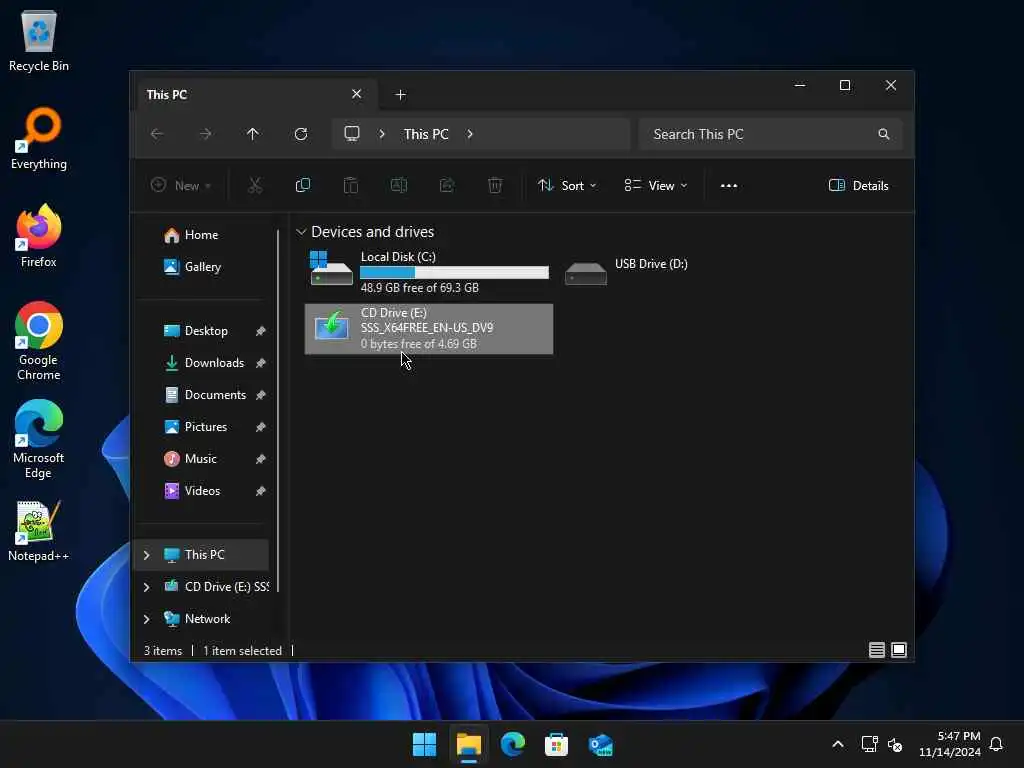Select Everything desktop shortcut
Viewport: 1024px width, 768px height.
tap(39, 139)
